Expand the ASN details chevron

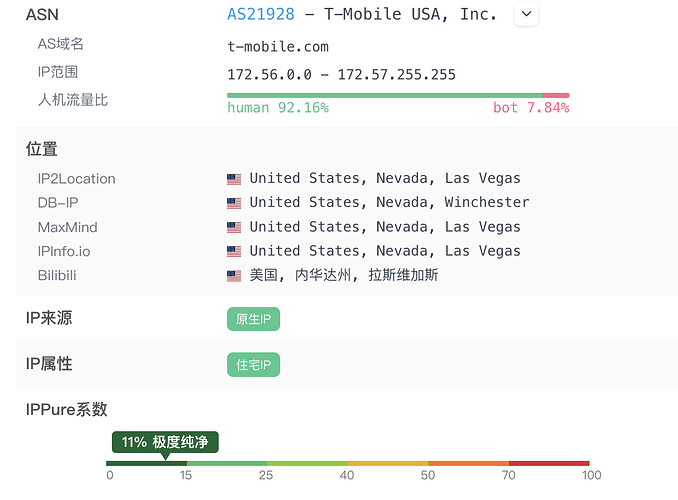click(526, 14)
